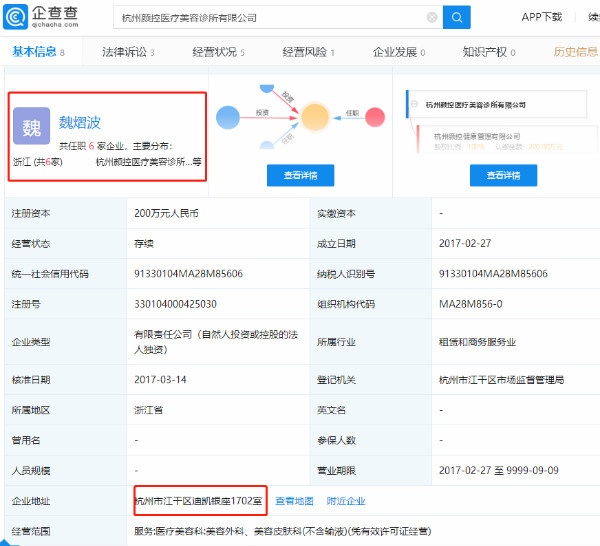Open the 查看地图 link beside the address
Viewport: 600px width, 546px height.
294,501
